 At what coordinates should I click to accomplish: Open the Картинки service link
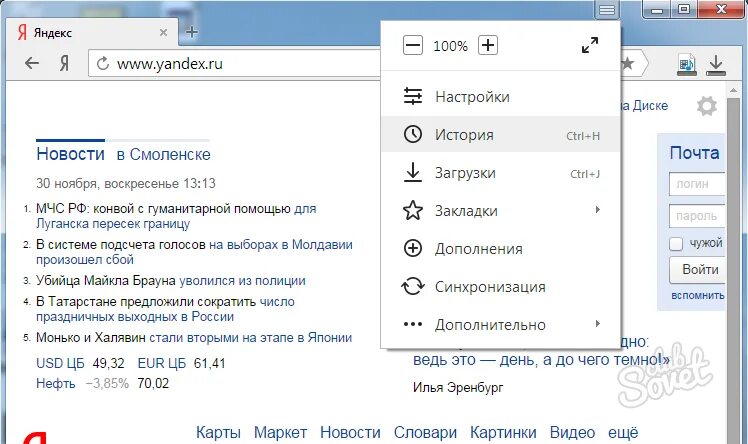503,433
